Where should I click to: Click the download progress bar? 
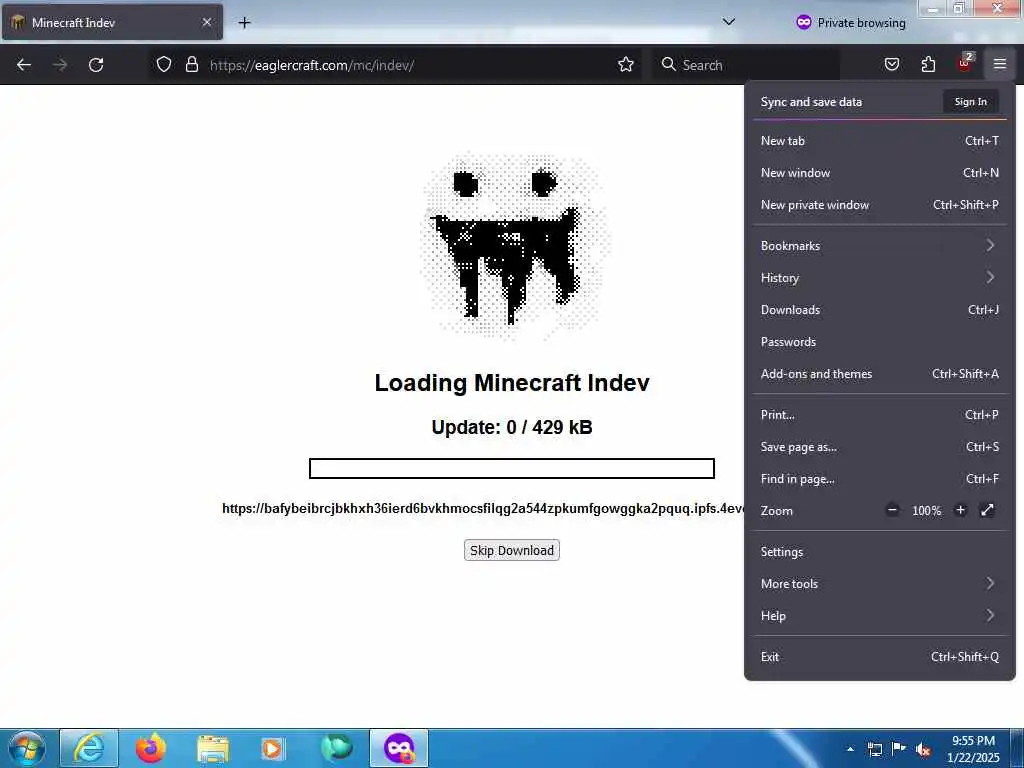(x=511, y=468)
